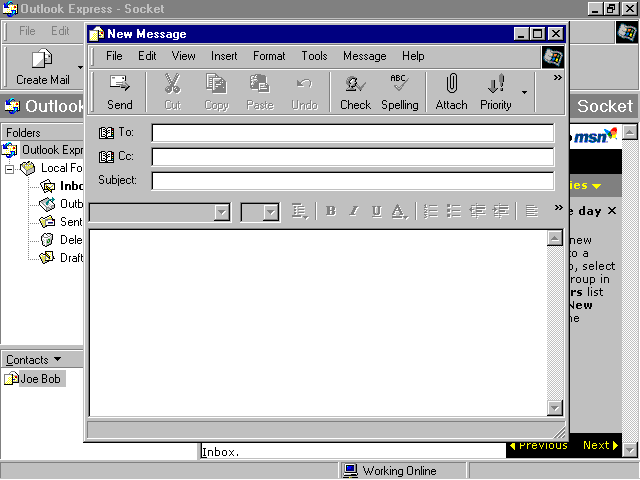This screenshot has height=480, width=640.
Task: Open the Tools menu
Action: (314, 56)
